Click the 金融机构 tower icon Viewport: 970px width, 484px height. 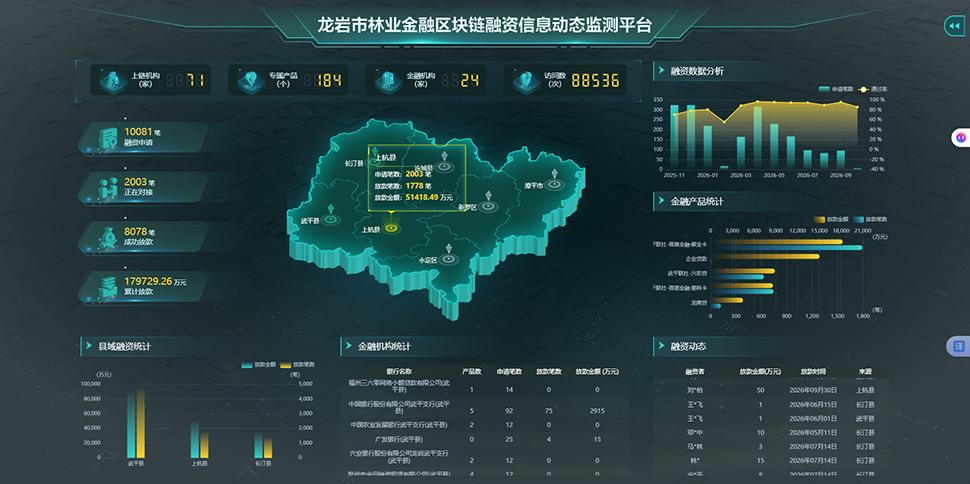[387, 80]
